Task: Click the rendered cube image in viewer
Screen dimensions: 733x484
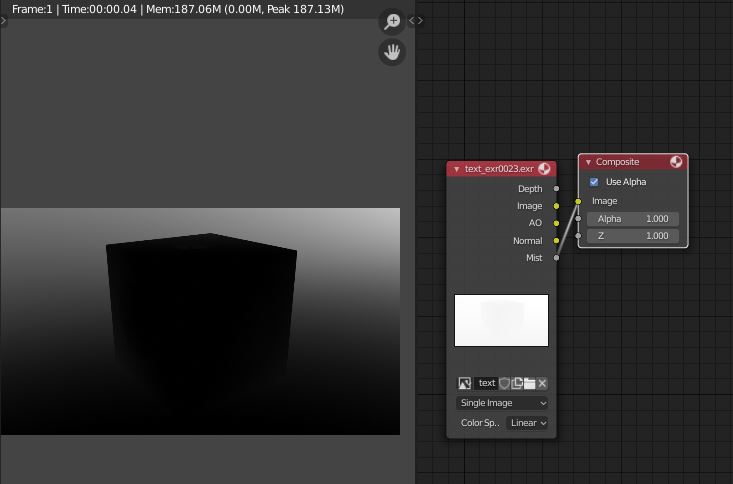Action: point(200,321)
